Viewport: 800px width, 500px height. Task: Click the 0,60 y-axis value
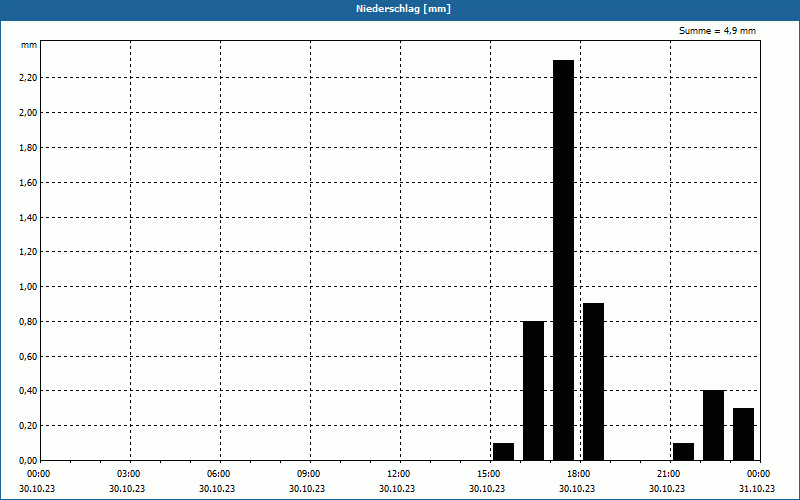point(29,356)
